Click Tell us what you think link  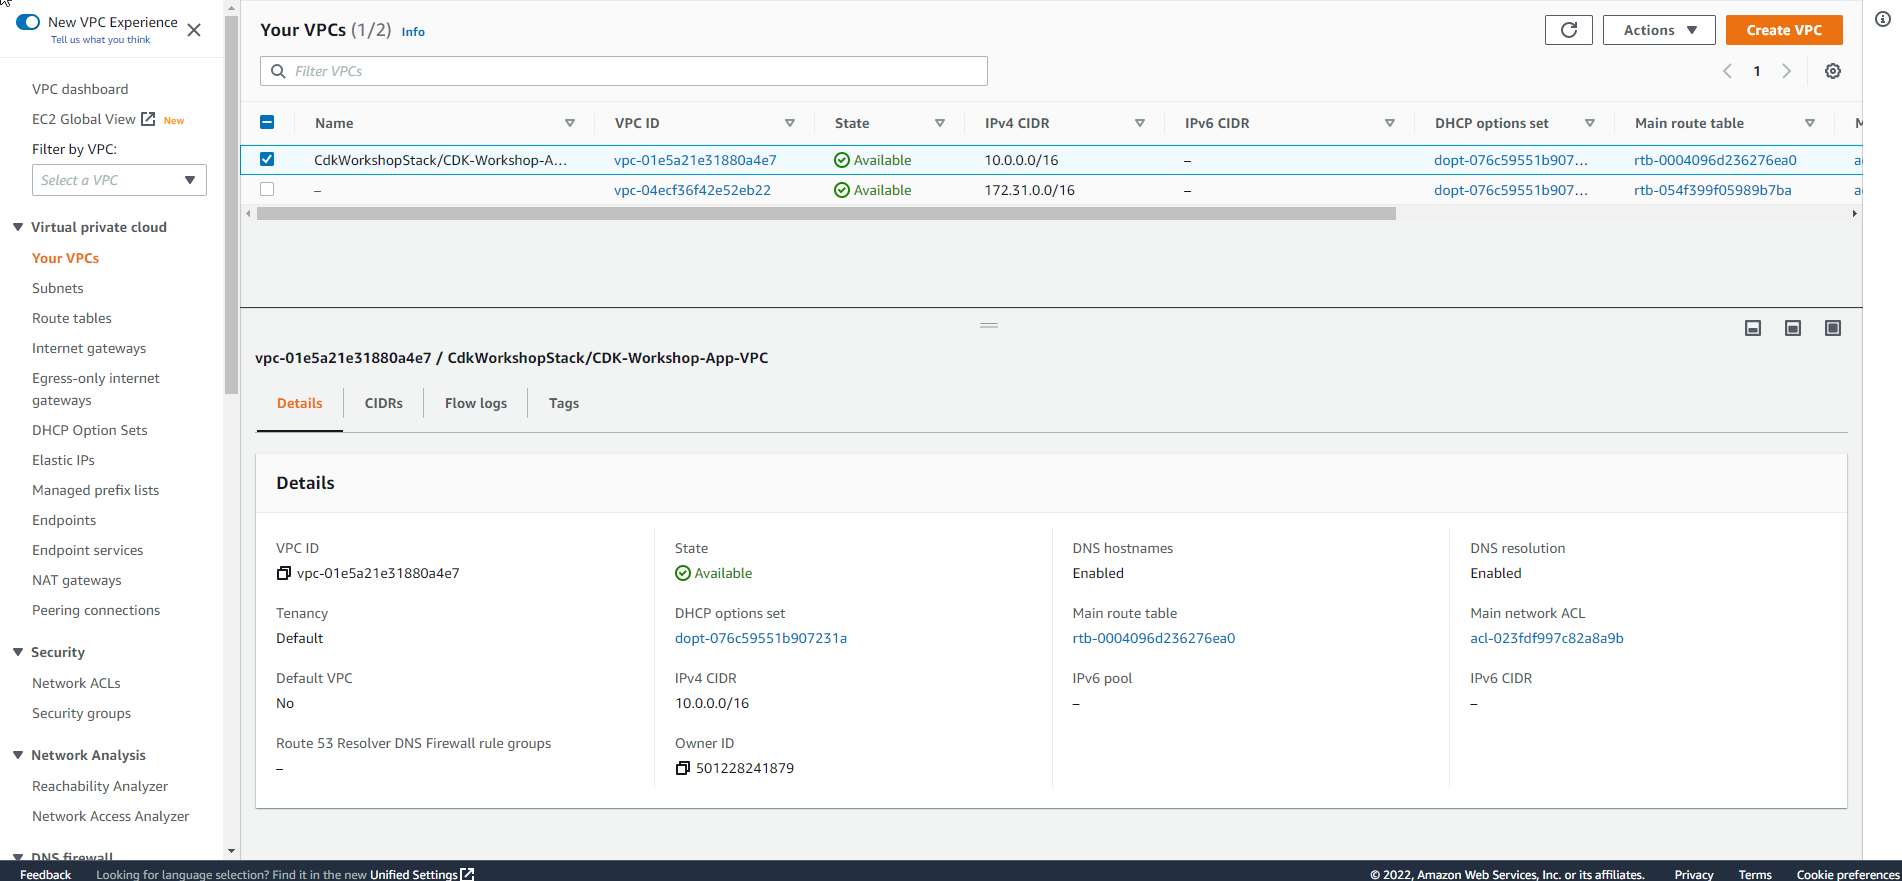pyautogui.click(x=101, y=40)
